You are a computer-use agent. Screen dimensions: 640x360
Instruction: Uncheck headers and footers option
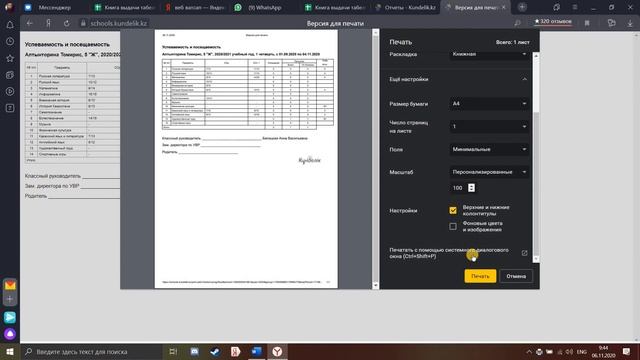click(x=453, y=210)
